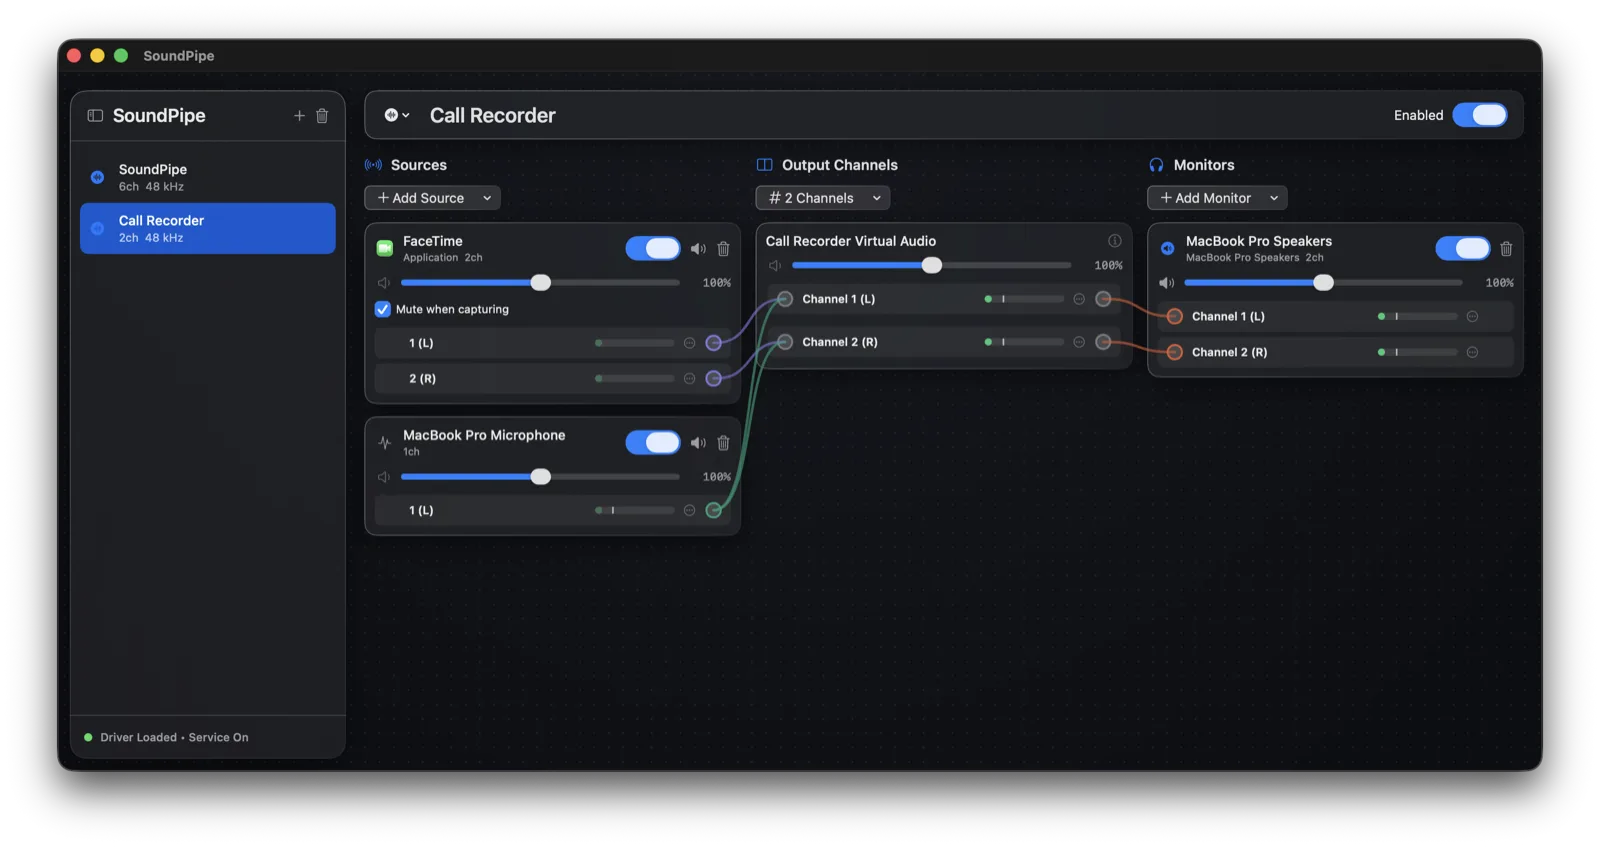Click the sidebar toggle icon beside SoundPipe
1600x847 pixels.
[95, 116]
